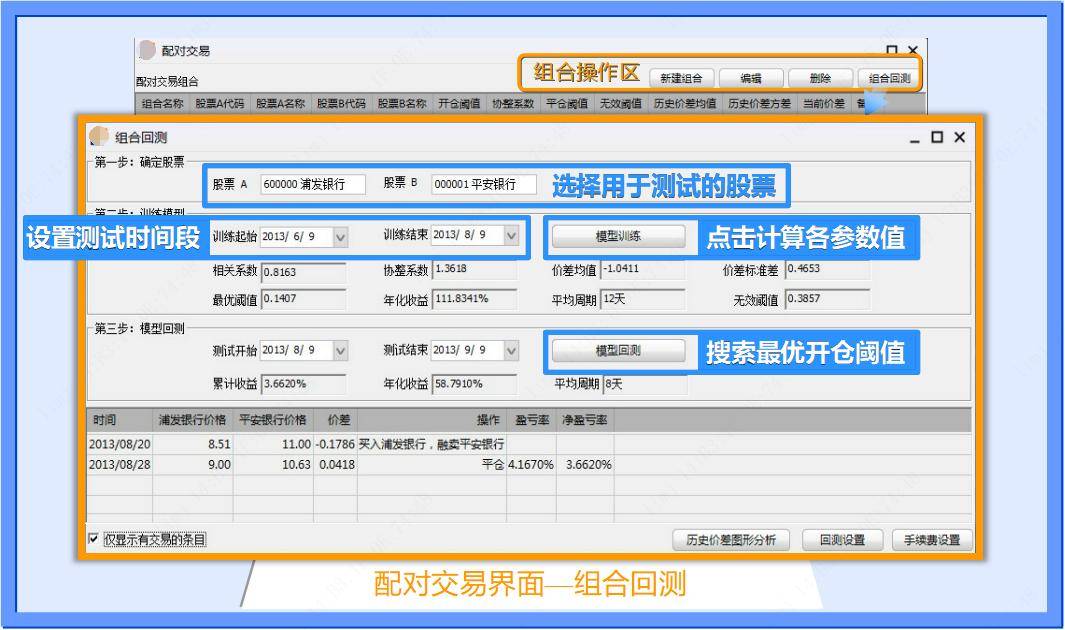
Task: Expand the 训练结束 date dropdown
Action: 511,236
